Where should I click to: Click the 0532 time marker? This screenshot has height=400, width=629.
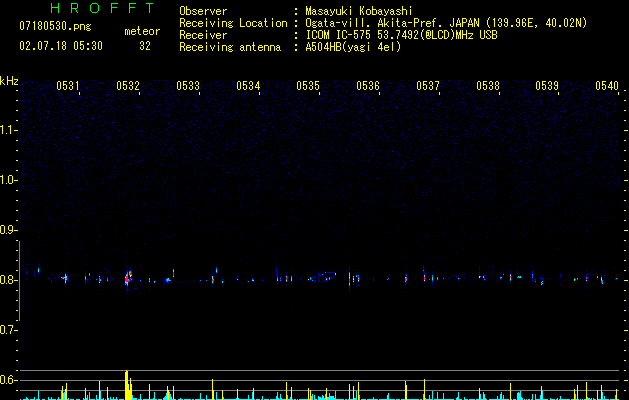(128, 86)
